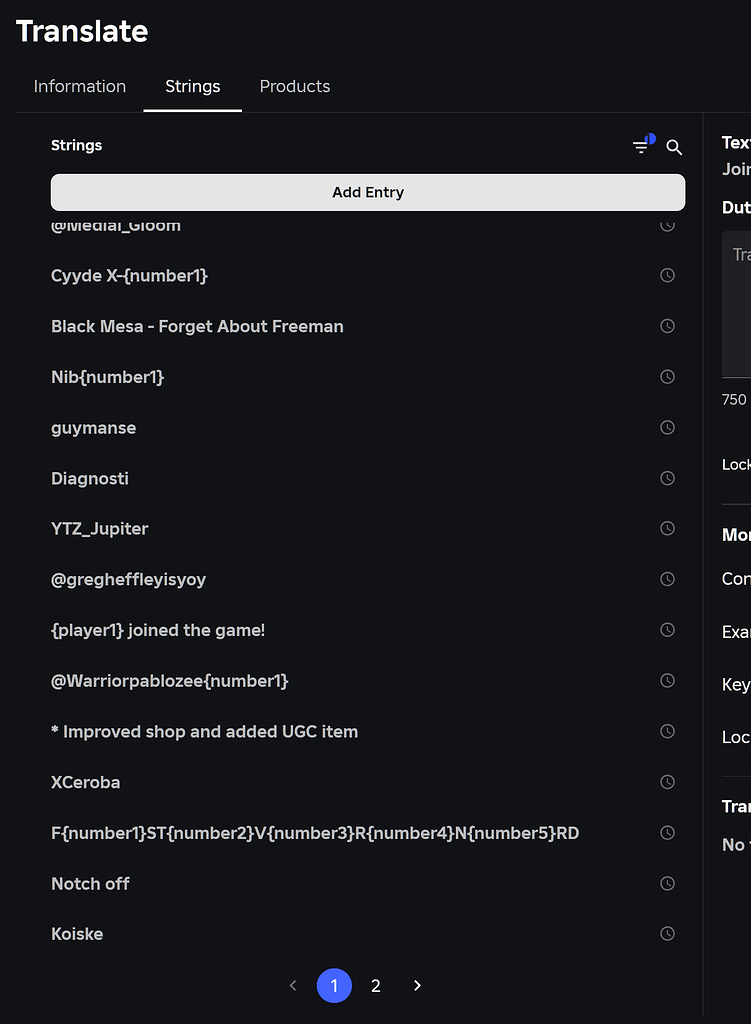The width and height of the screenshot is (751, 1024).
Task: Click history icon beside @greghieffleyisyoy entry
Action: [667, 579]
